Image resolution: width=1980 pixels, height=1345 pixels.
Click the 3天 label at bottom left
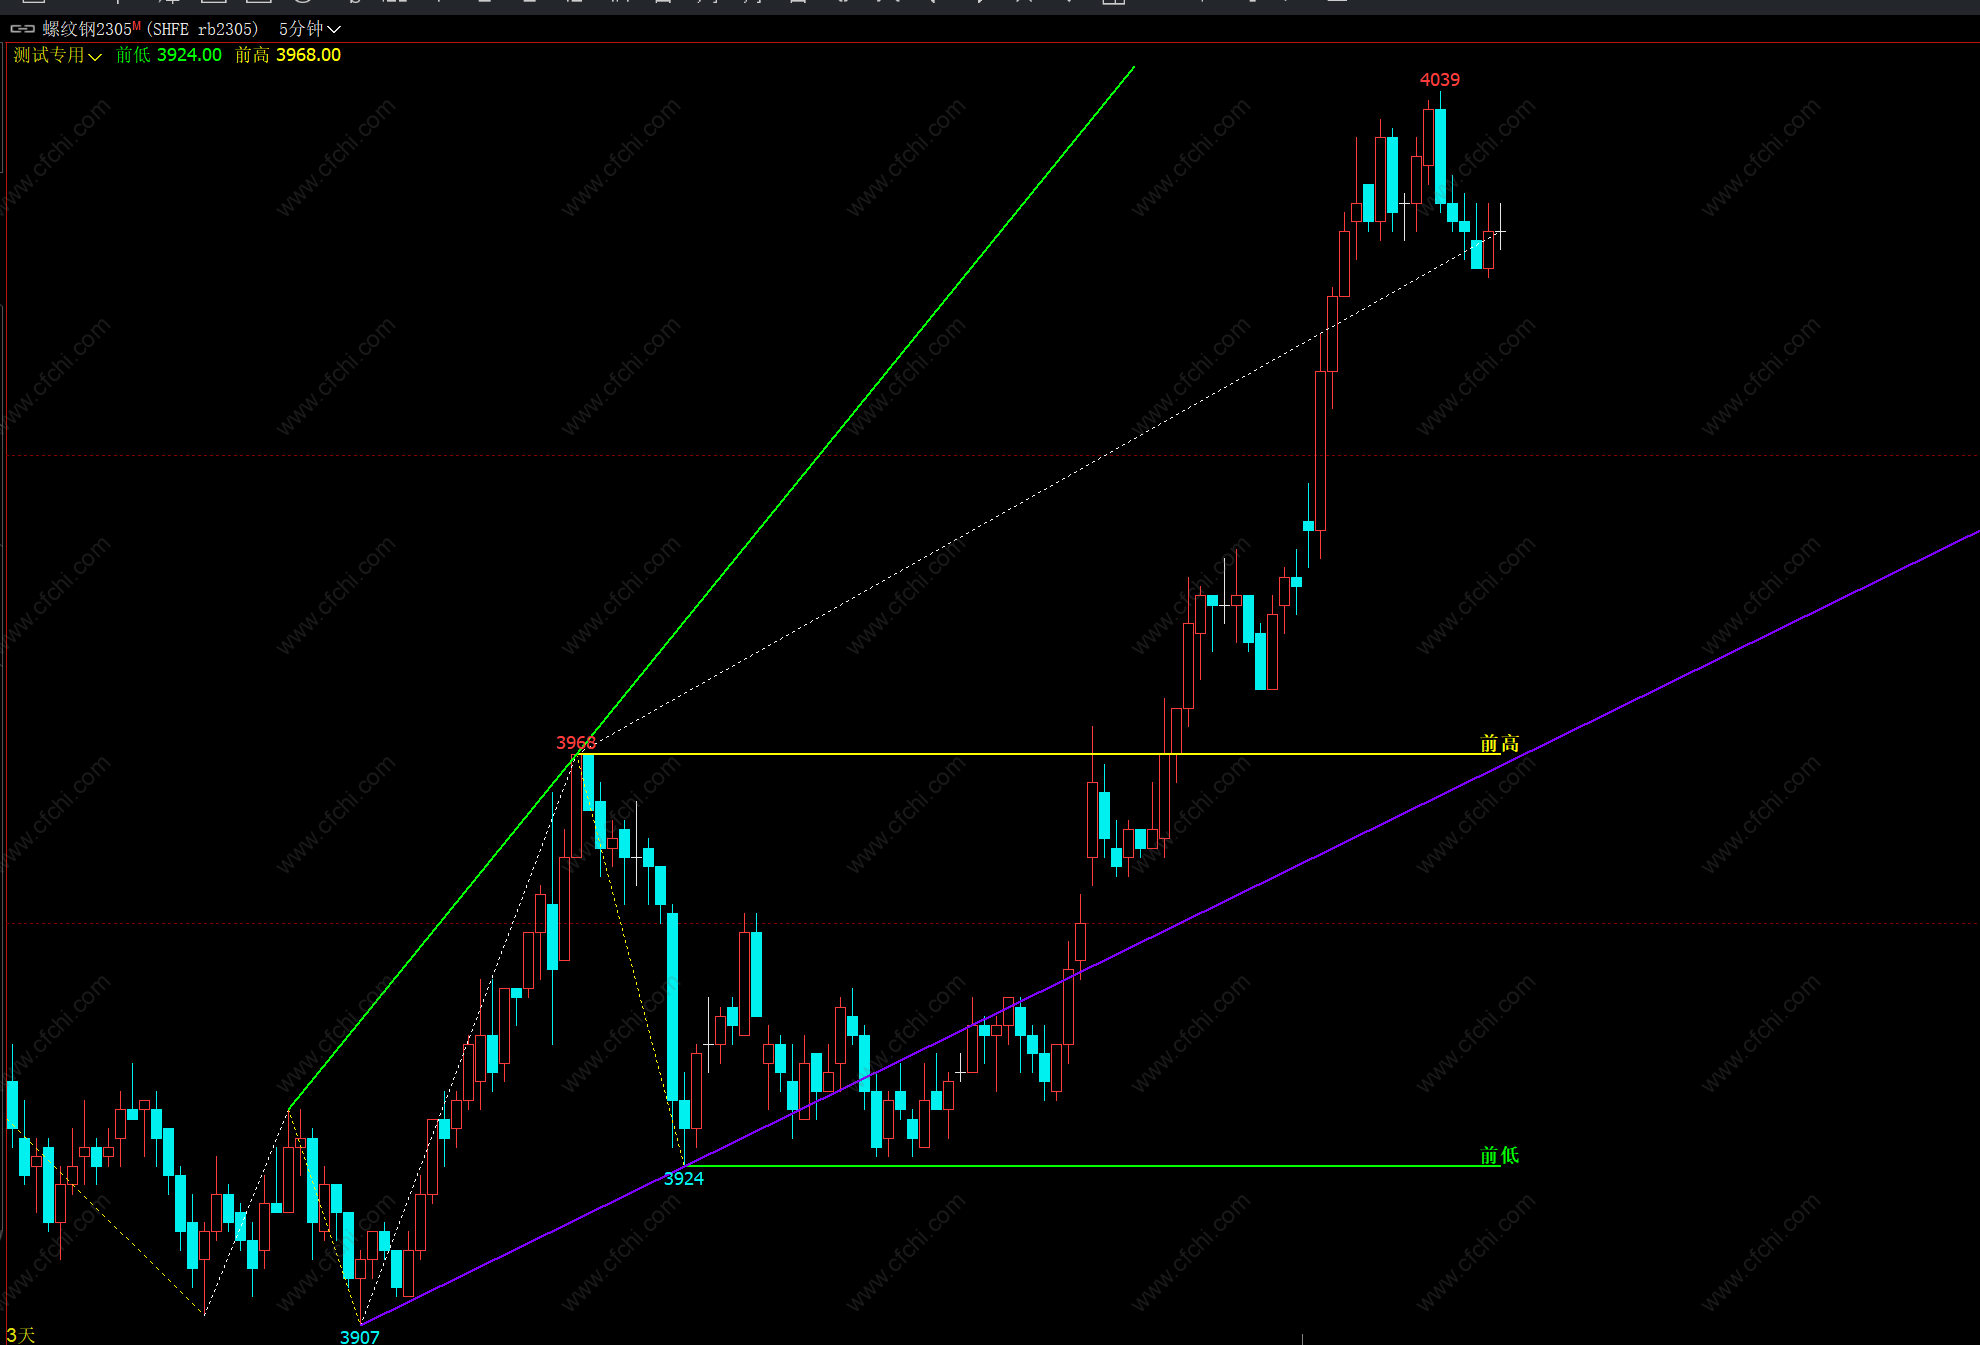[20, 1334]
